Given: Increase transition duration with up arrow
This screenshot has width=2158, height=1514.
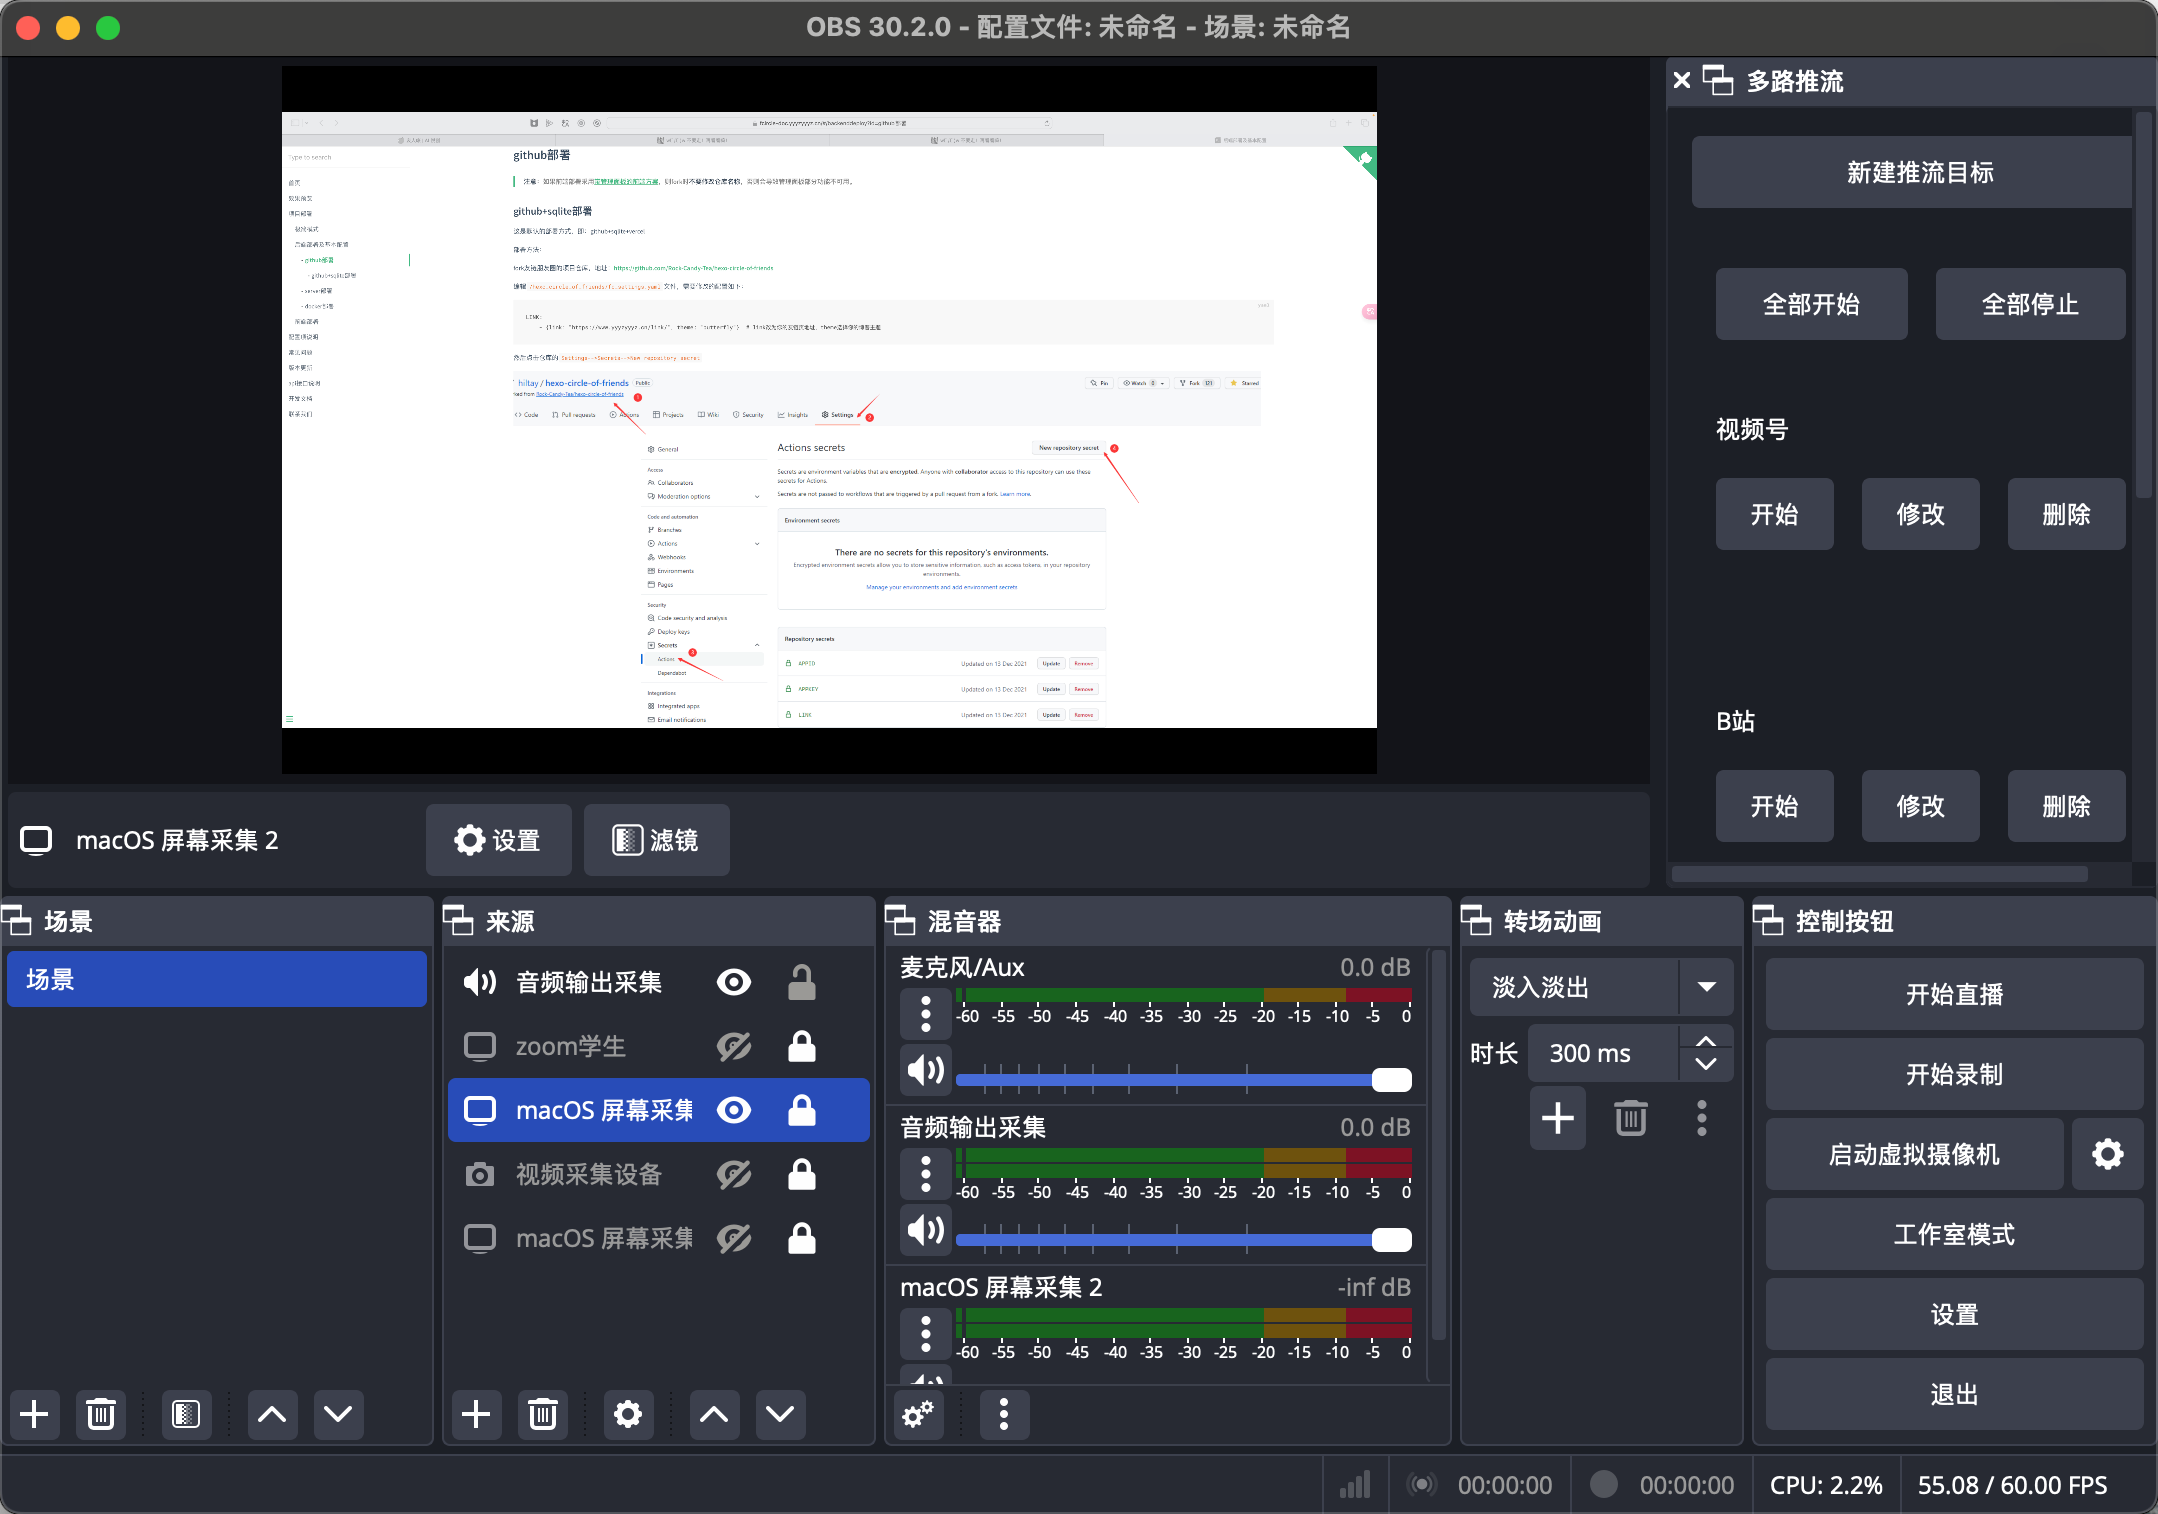Looking at the screenshot, I should click(x=1706, y=1041).
